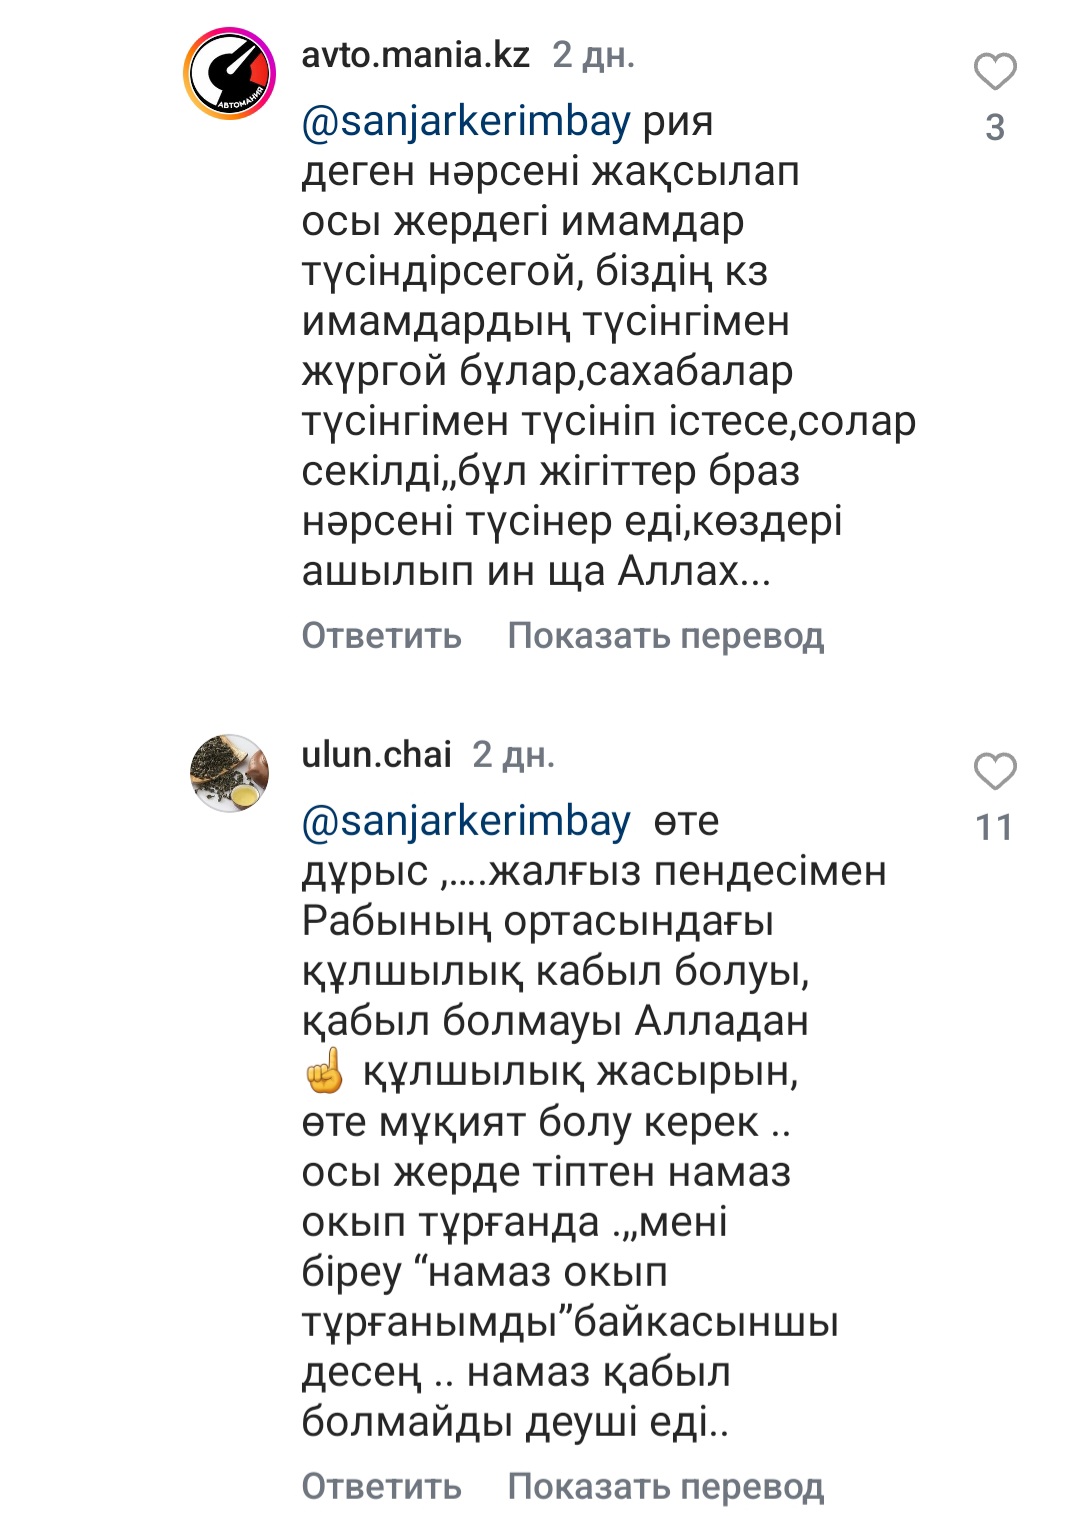This screenshot has height=1536, width=1080.
Task: Tap the 2 дн. timestamp beside avto.mania.kz
Action: pyautogui.click(x=594, y=55)
